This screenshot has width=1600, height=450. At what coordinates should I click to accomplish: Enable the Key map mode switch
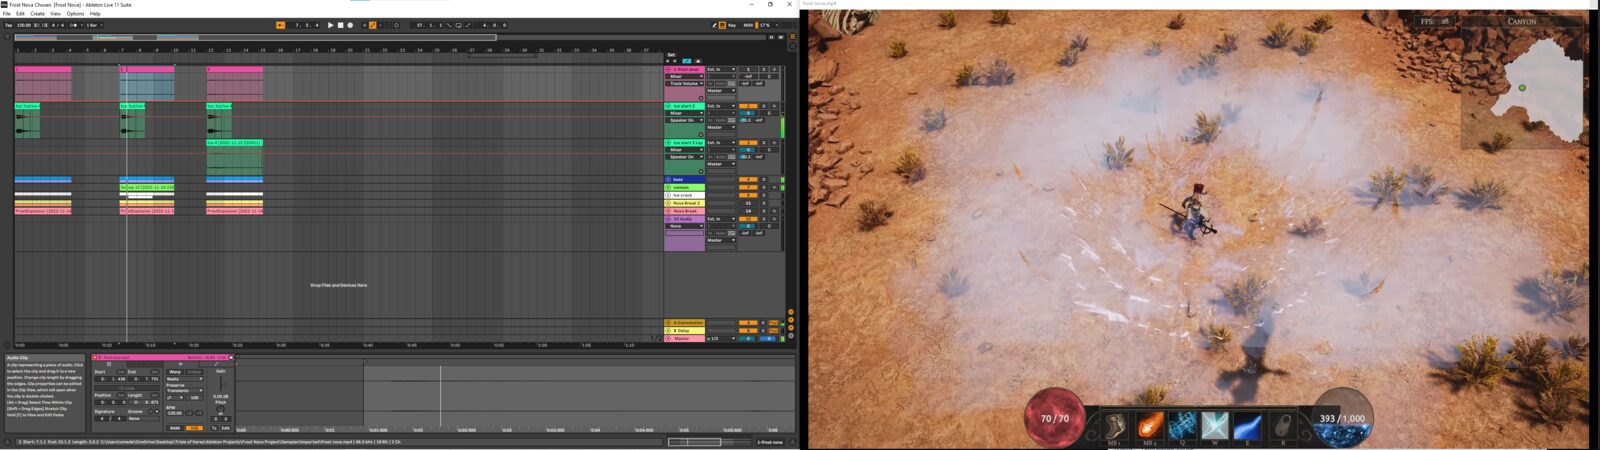tap(733, 25)
